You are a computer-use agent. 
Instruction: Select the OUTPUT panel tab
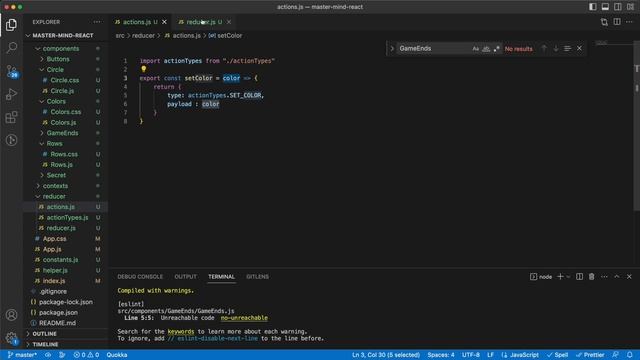click(x=185, y=277)
